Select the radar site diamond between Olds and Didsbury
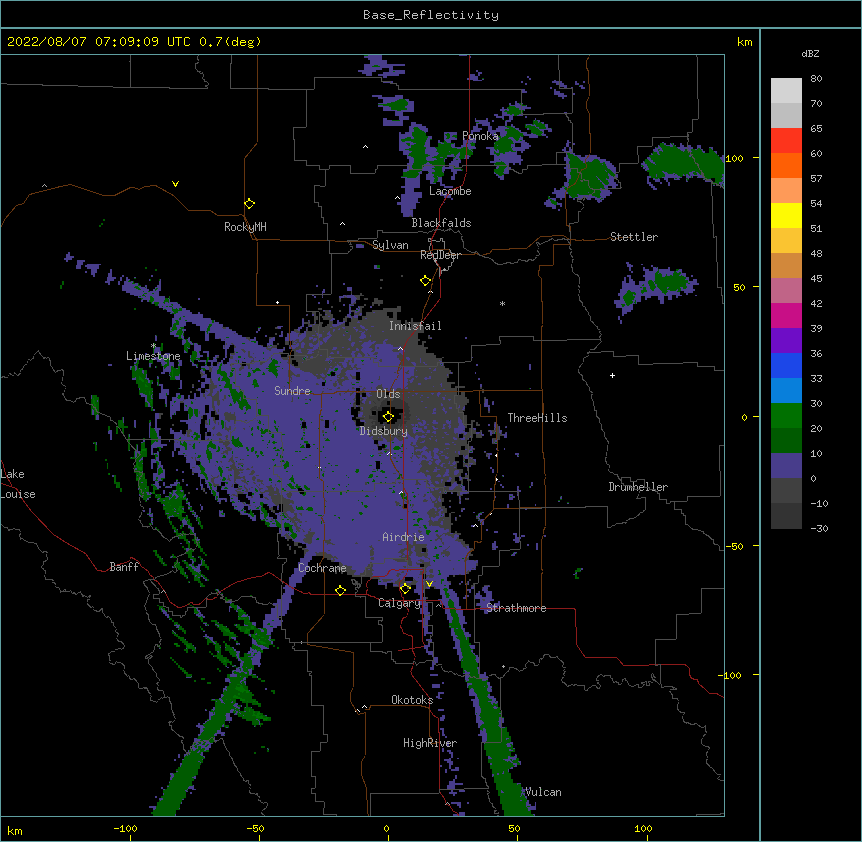Screen dimensions: 862x842 [388, 417]
